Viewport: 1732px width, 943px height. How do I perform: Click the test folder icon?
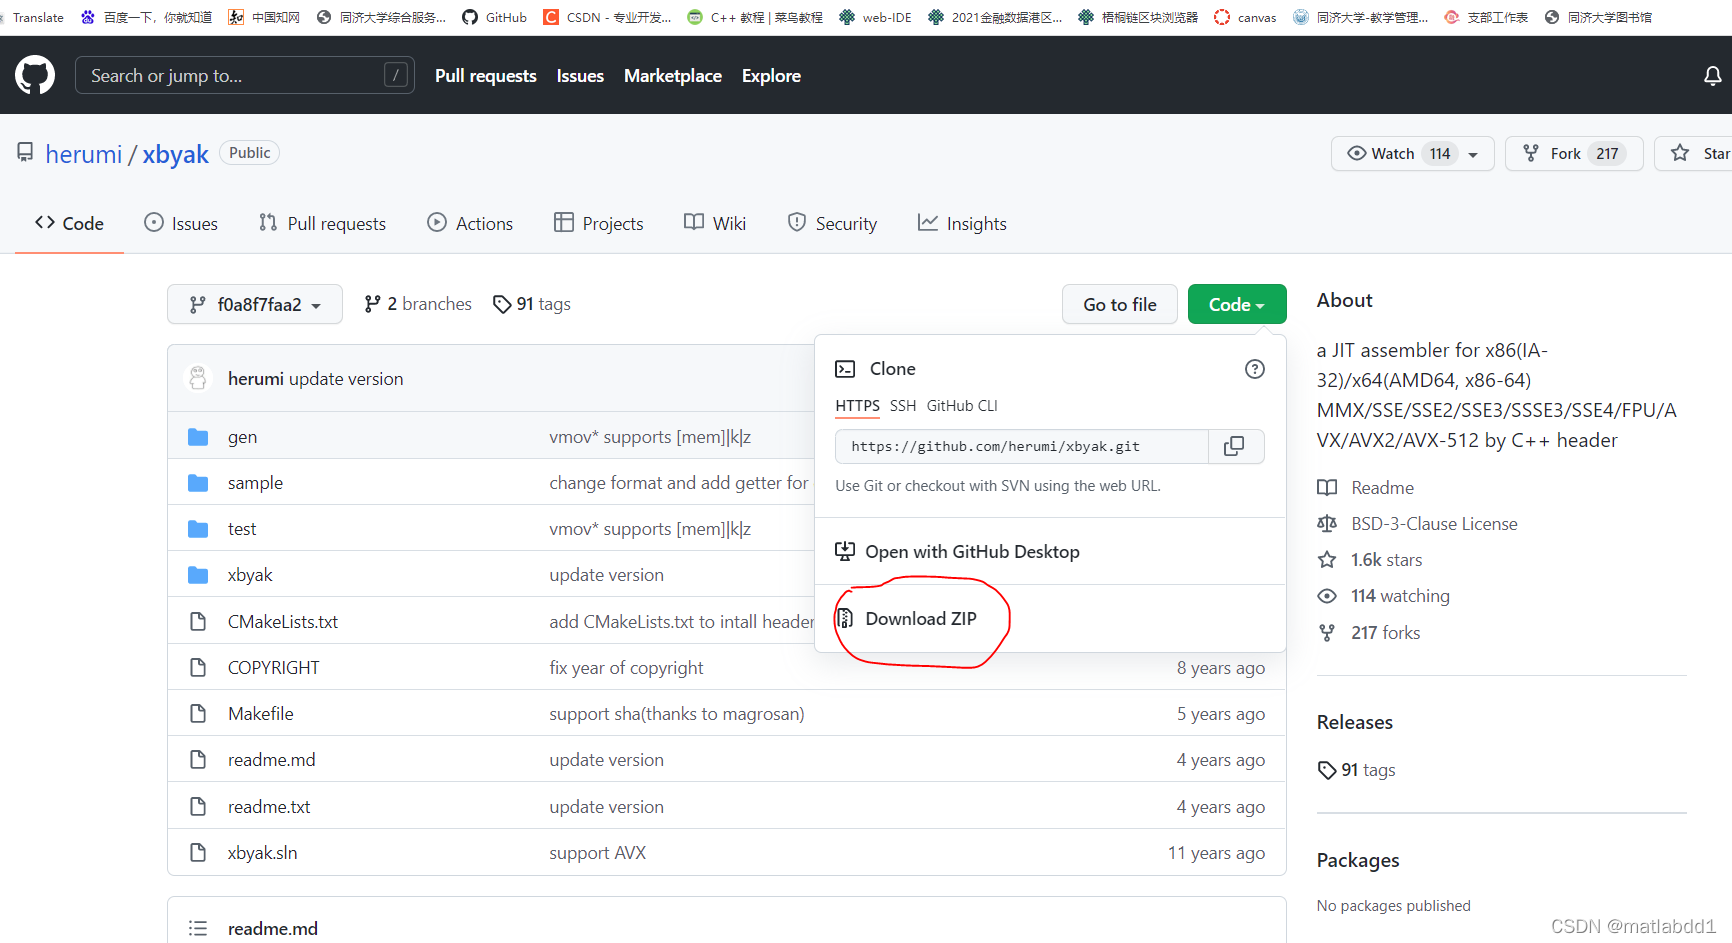point(198,529)
